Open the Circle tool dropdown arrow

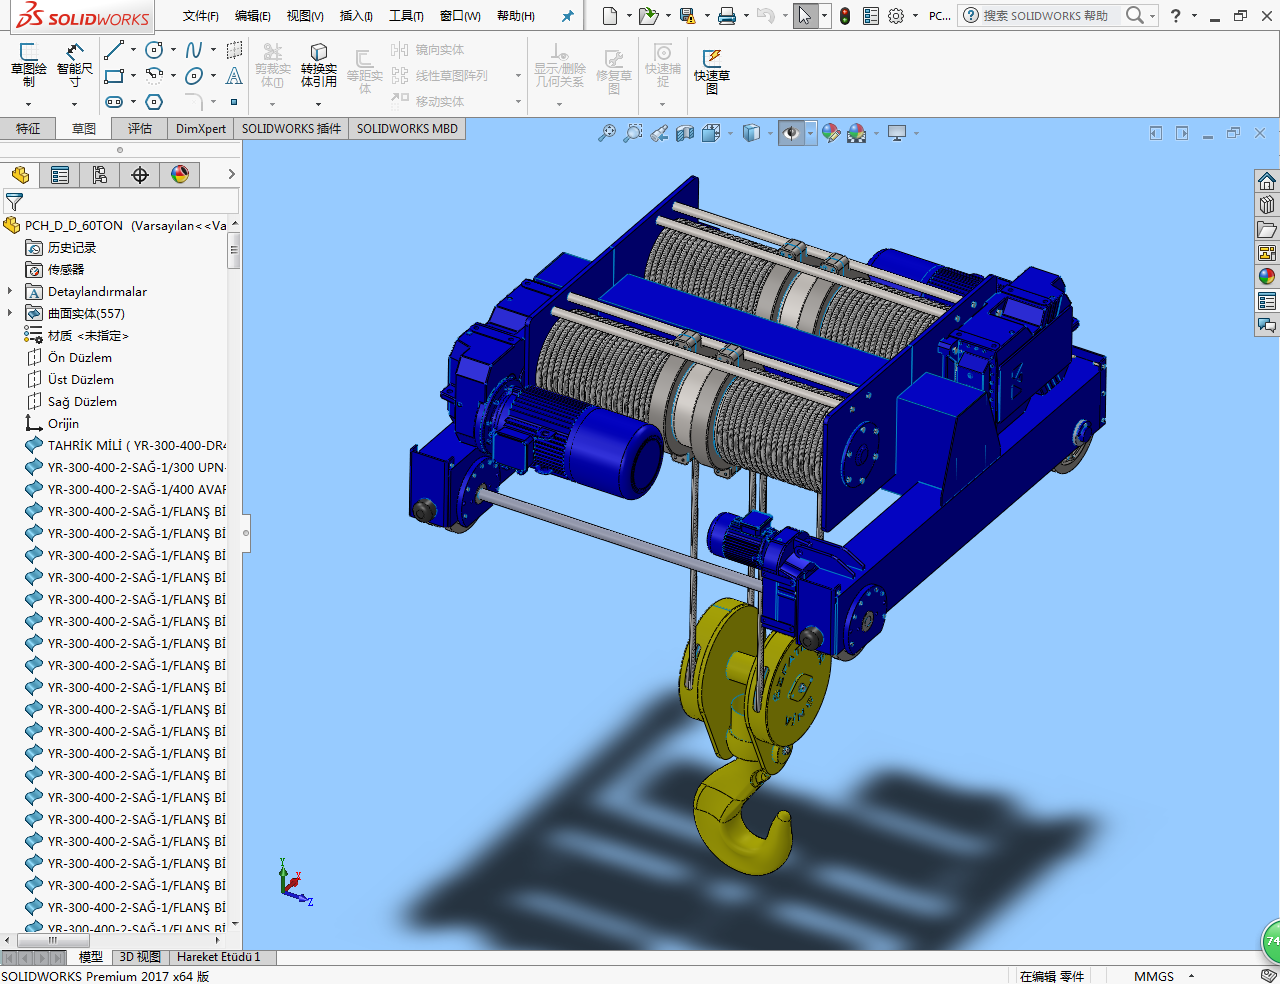(173, 50)
